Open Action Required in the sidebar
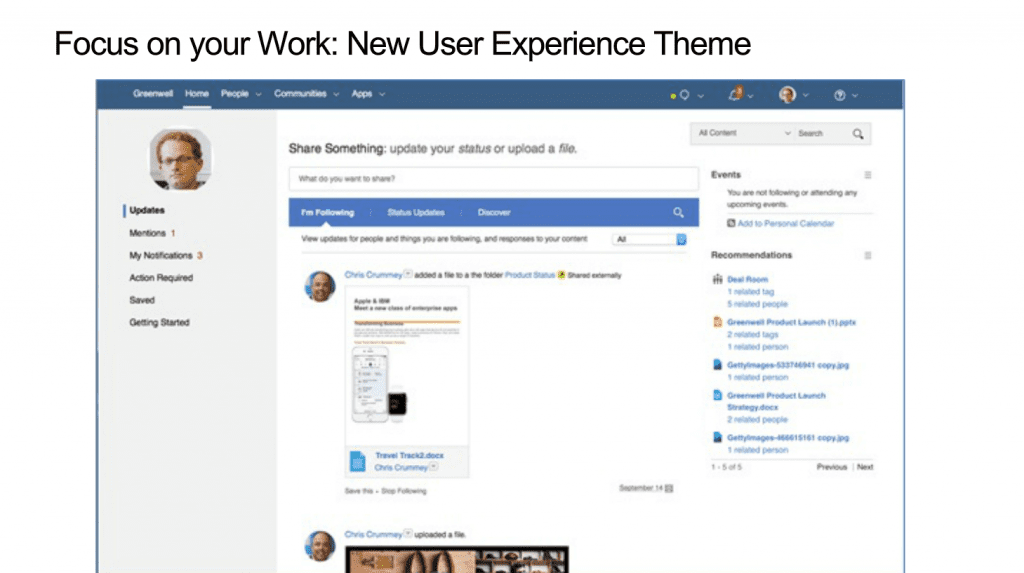This screenshot has width=1024, height=573. click(x=161, y=278)
